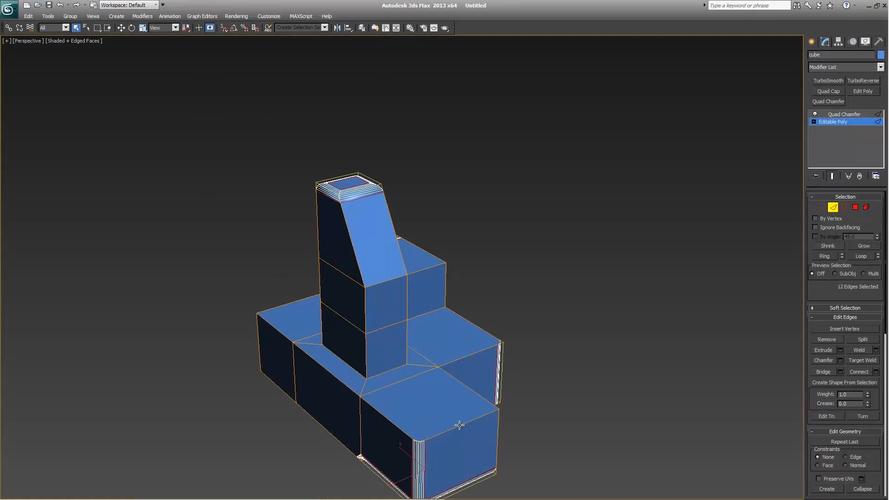The image size is (889, 500).
Task: Click Pin Stack icon under modifier stack
Action: tap(816, 176)
